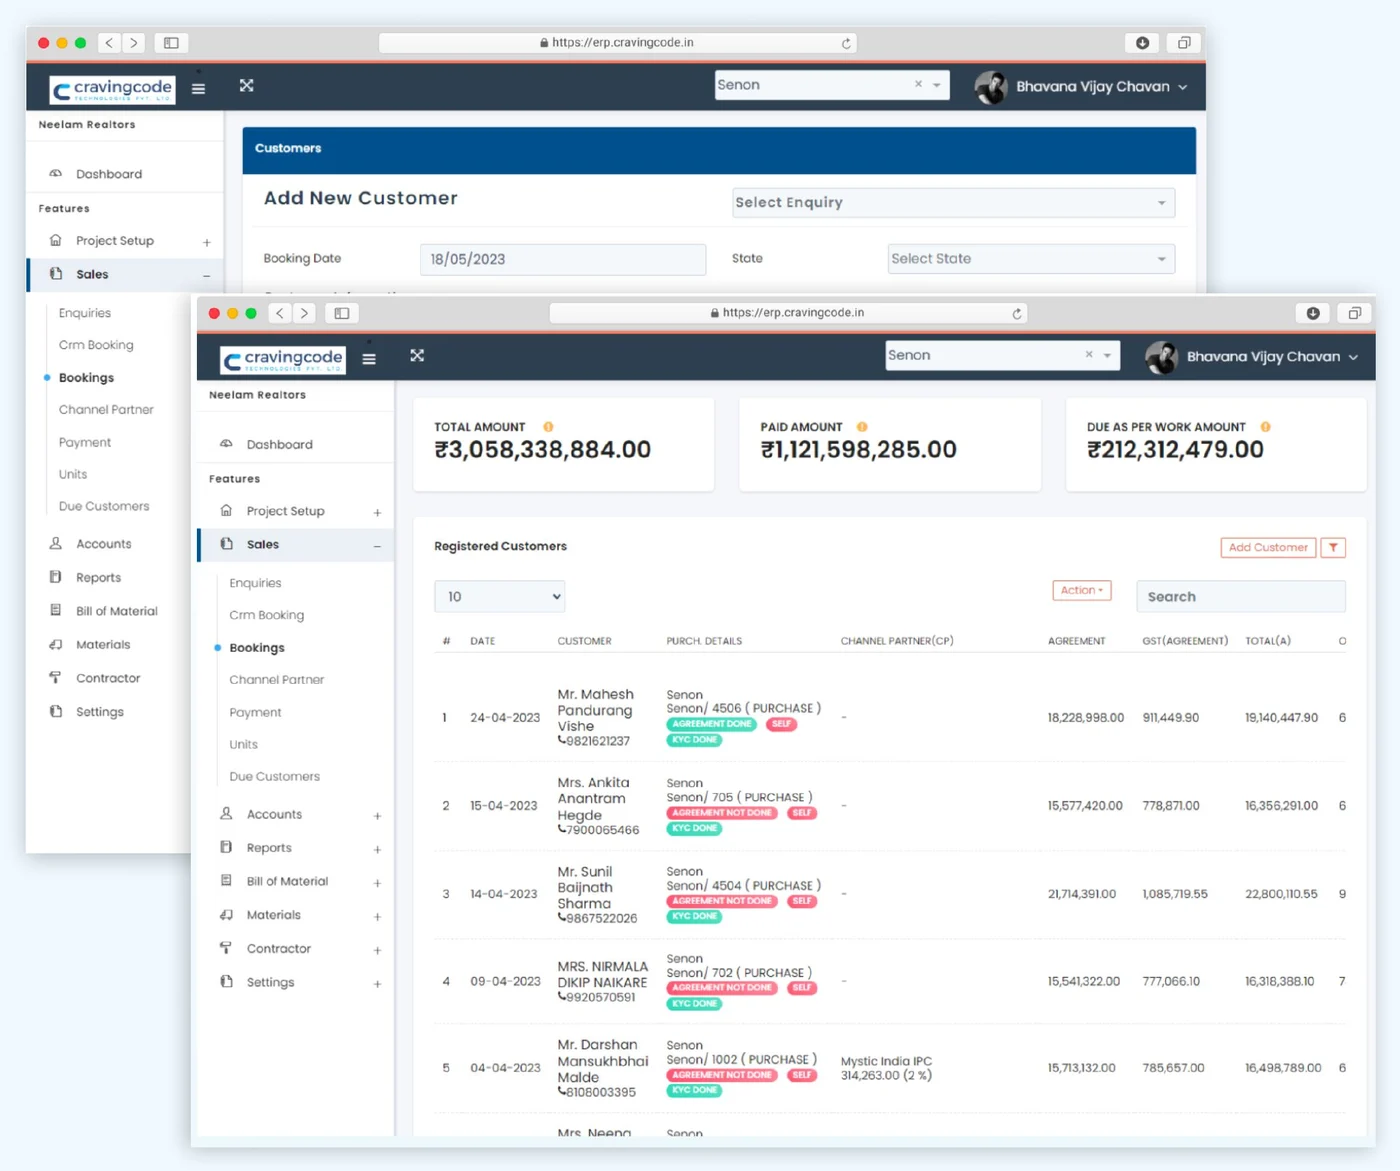Click reload icon in back window address bar
The height and width of the screenshot is (1171, 1400).
point(846,43)
